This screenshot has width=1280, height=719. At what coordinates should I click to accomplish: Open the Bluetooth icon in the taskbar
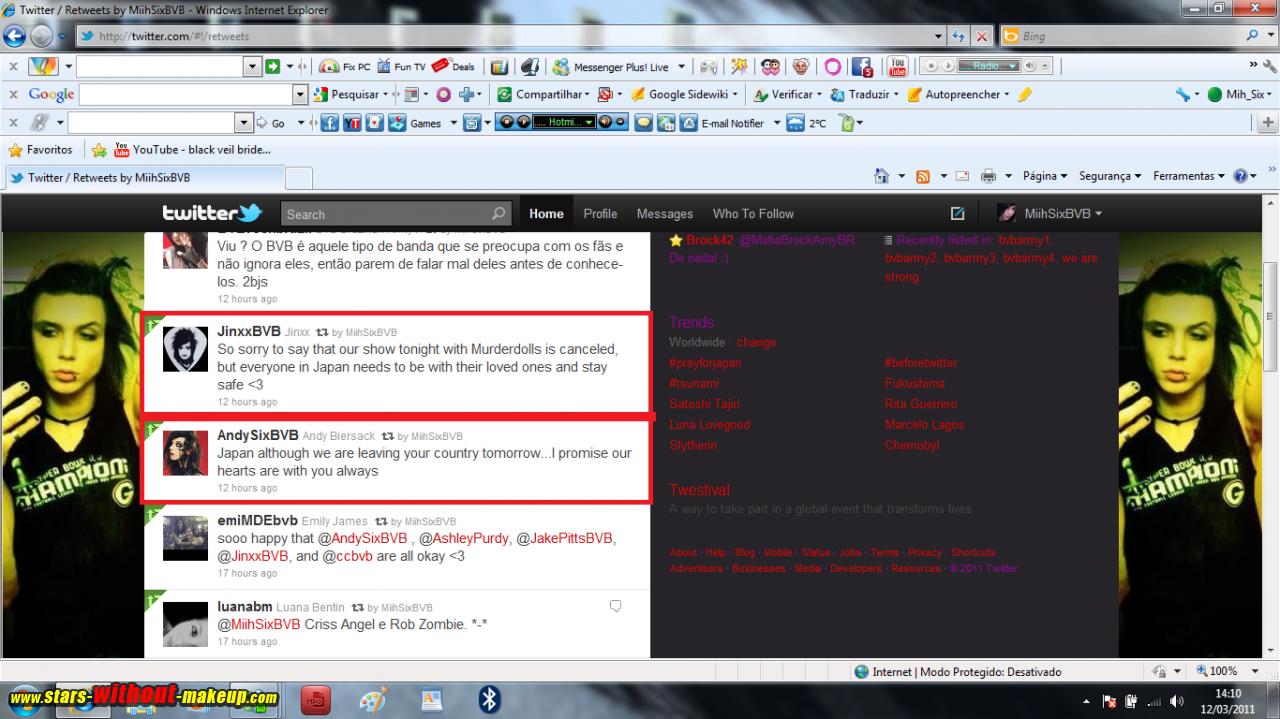[489, 699]
